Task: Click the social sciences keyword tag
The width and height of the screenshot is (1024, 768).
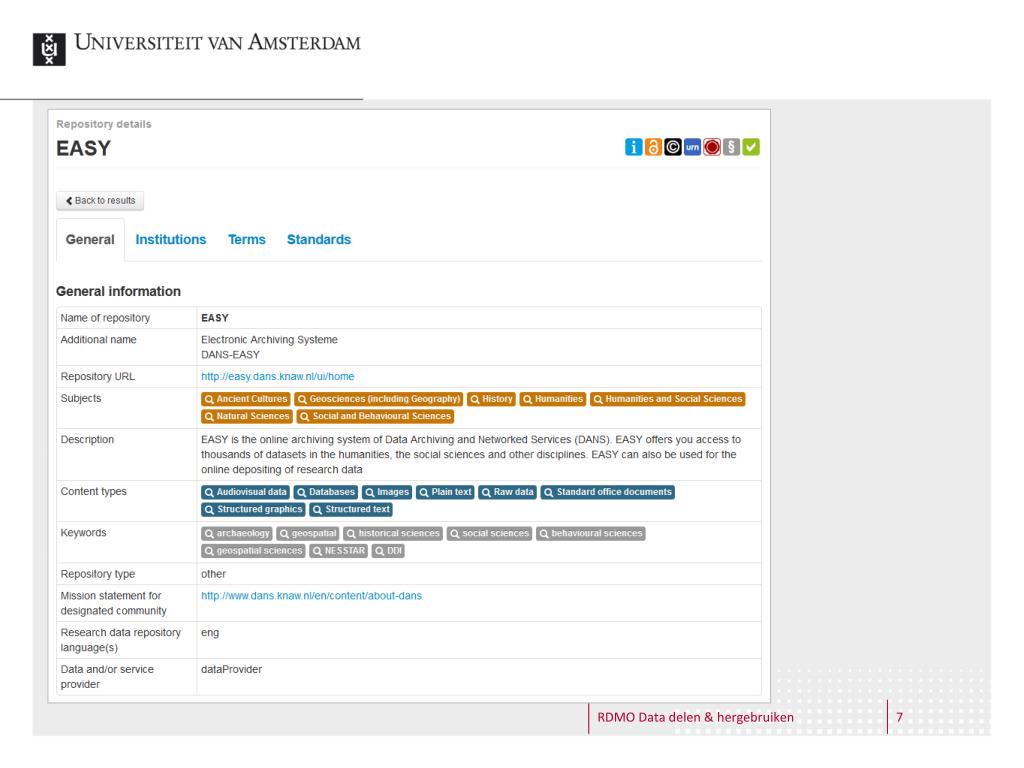Action: pyautogui.click(x=490, y=534)
